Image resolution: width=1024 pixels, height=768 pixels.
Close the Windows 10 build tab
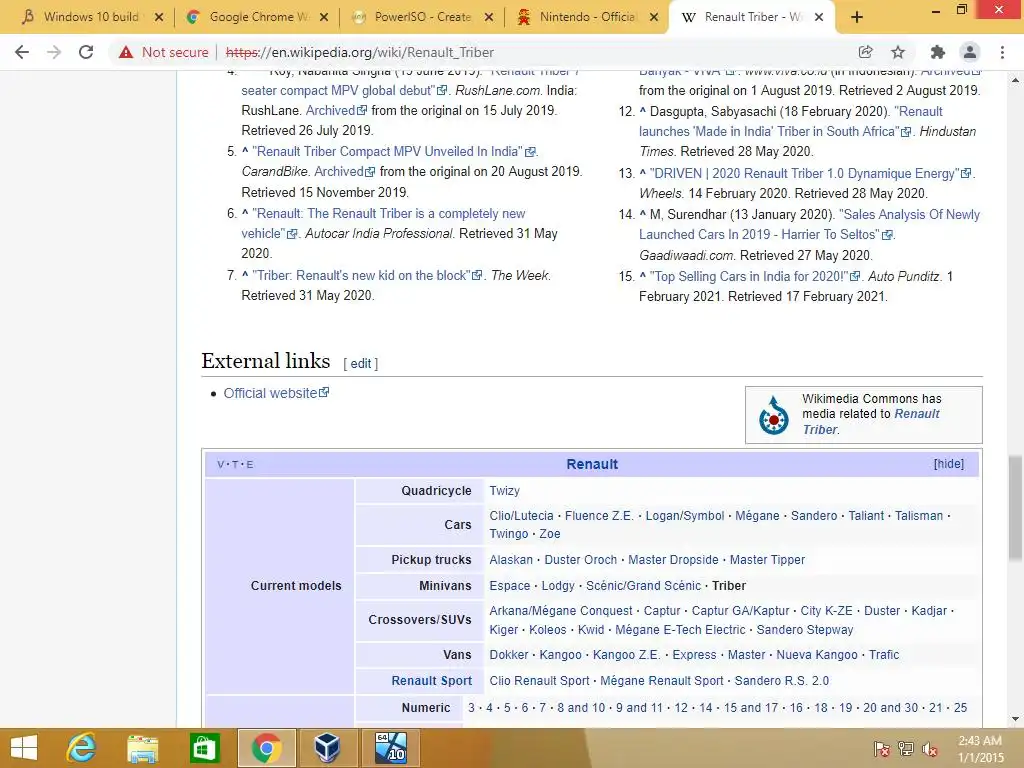pyautogui.click(x=159, y=18)
